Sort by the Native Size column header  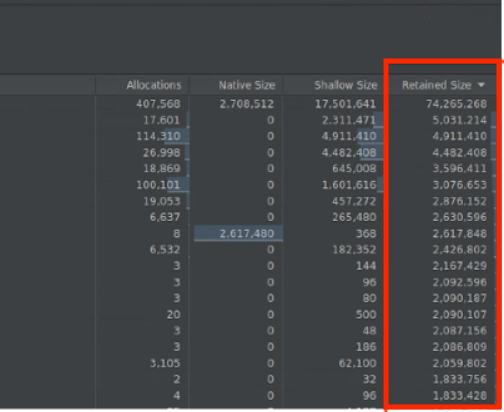pos(247,85)
